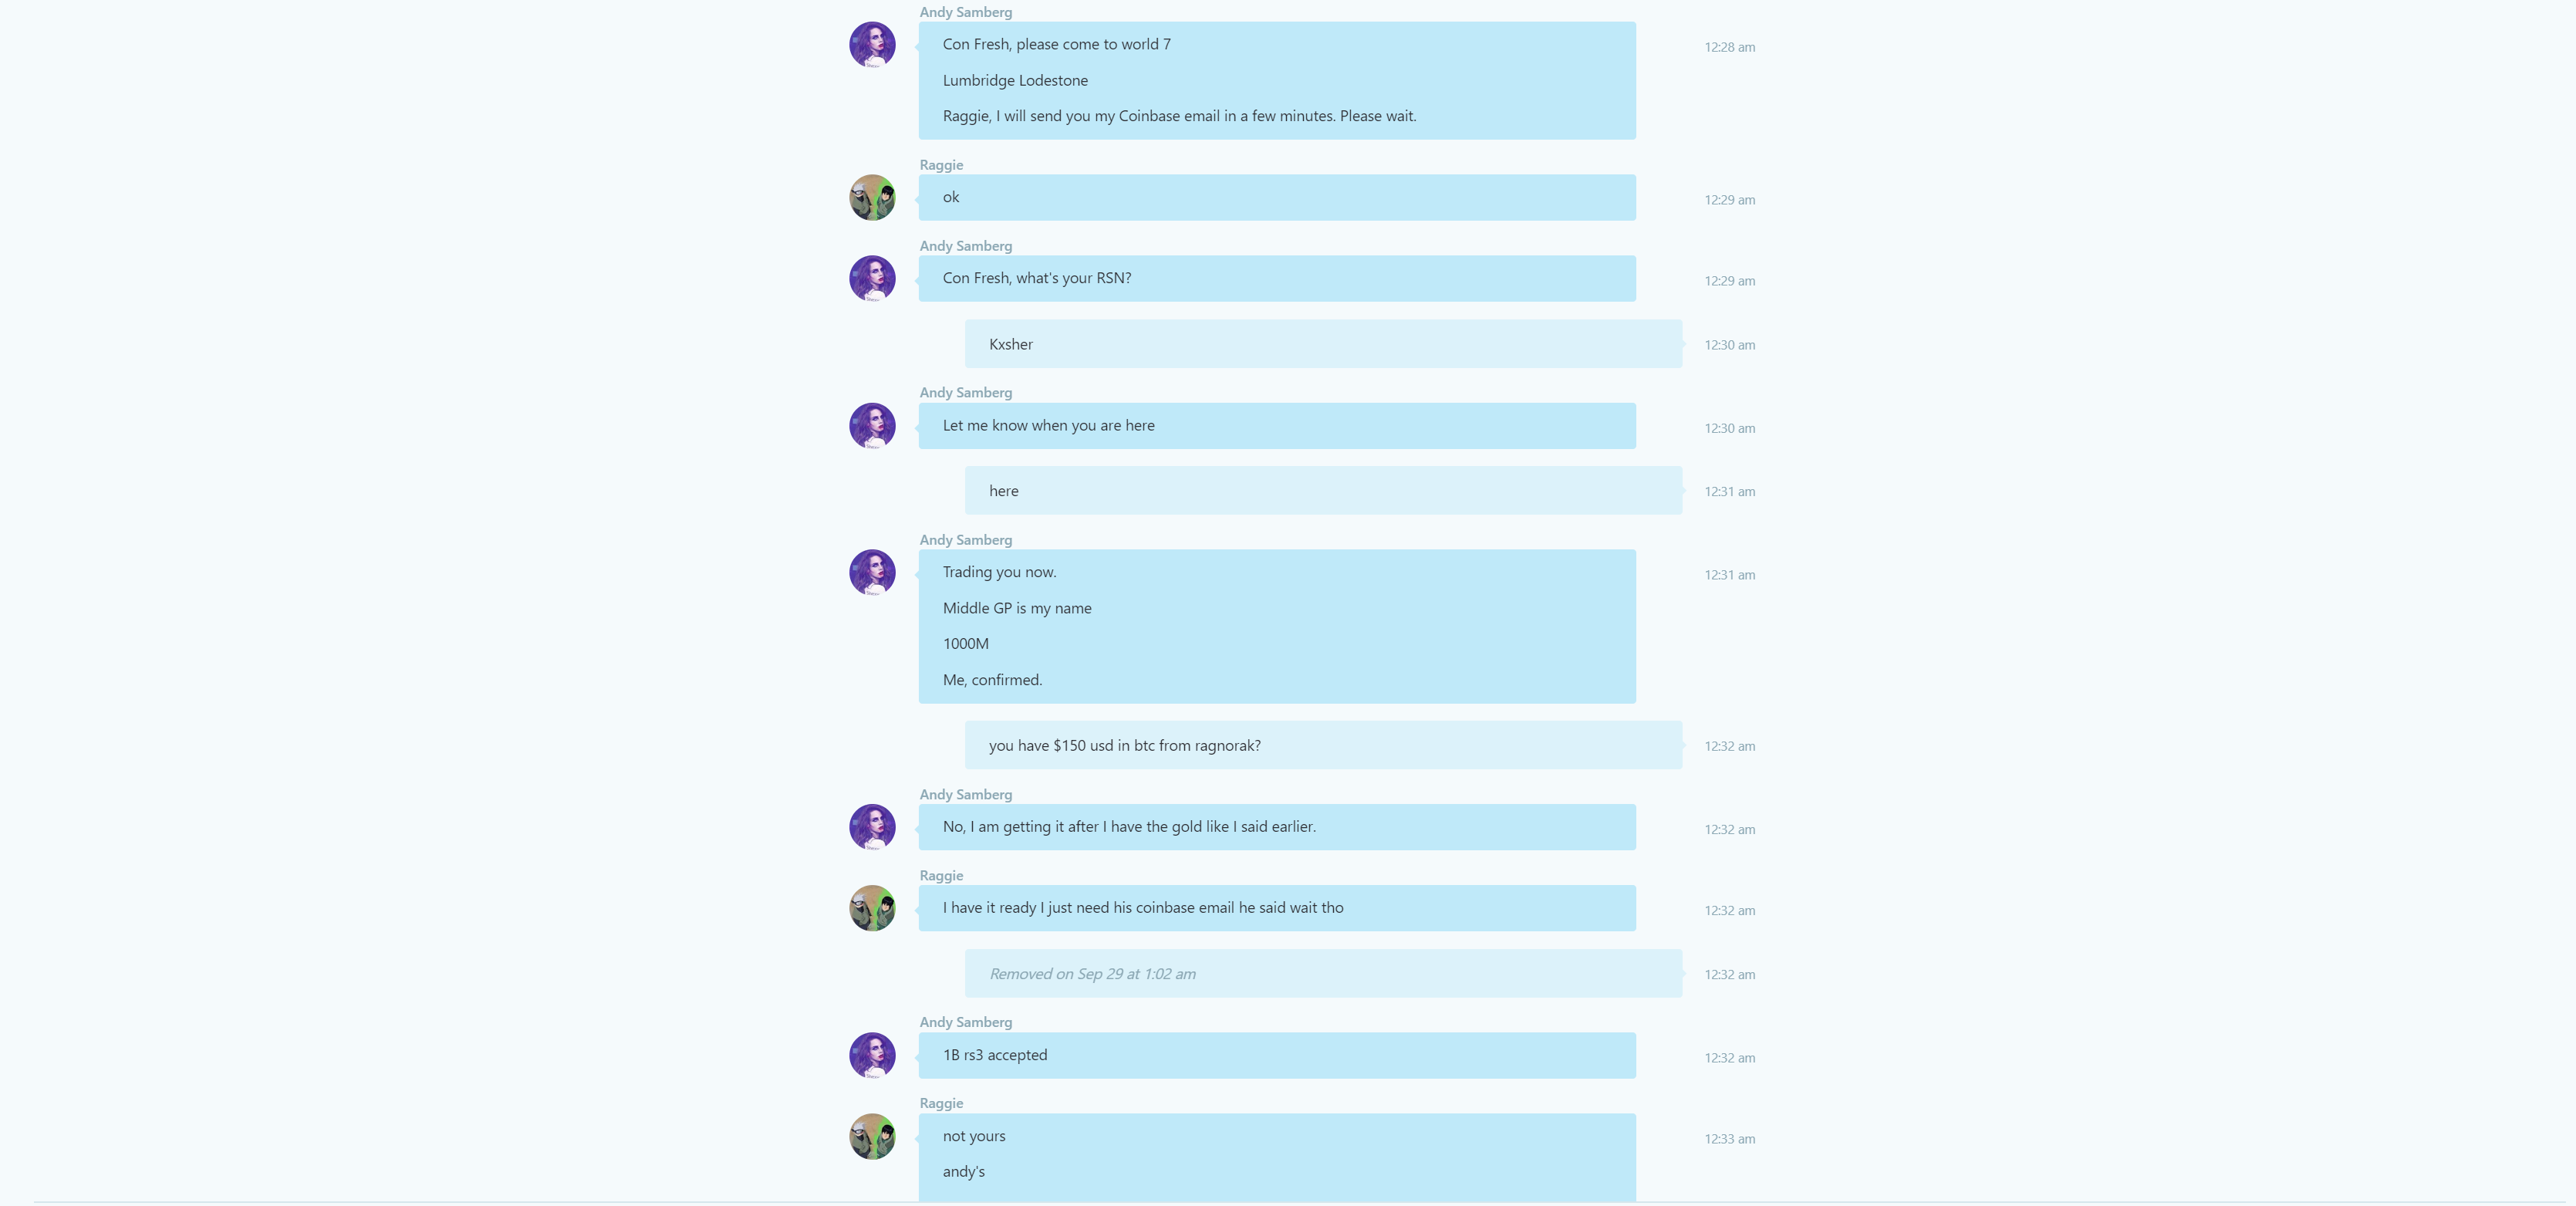This screenshot has width=2576, height=1206.
Task: Click Andy Samberg name above 'Trading you now.'
Action: click(966, 540)
